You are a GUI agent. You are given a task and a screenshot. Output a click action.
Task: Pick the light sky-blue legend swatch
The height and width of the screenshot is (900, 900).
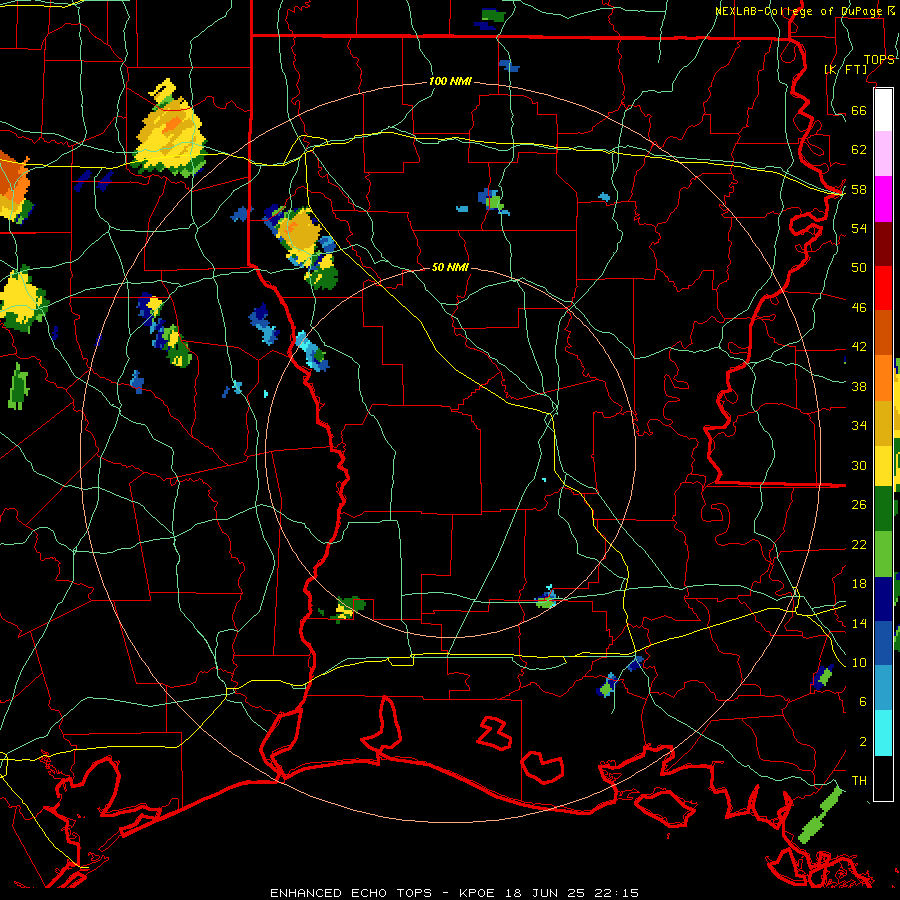[883, 688]
